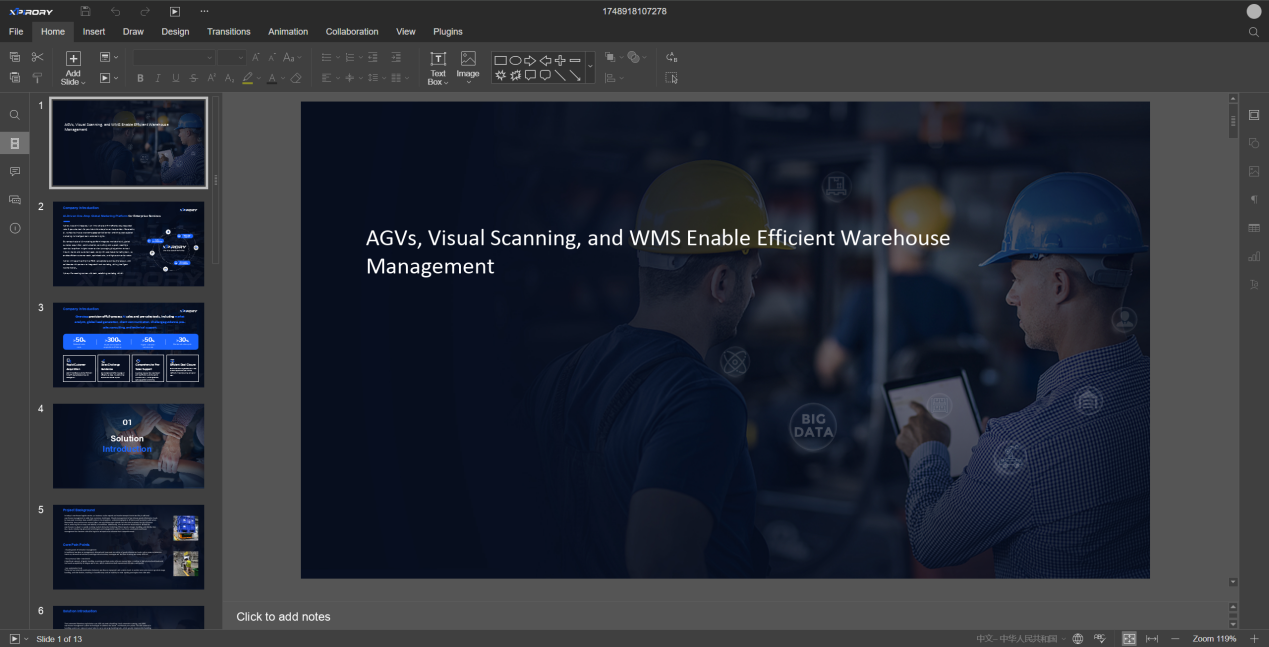Screen dimensions: 1269x647
Task: Expand the shapes gallery dropdown arrow
Action: (589, 67)
